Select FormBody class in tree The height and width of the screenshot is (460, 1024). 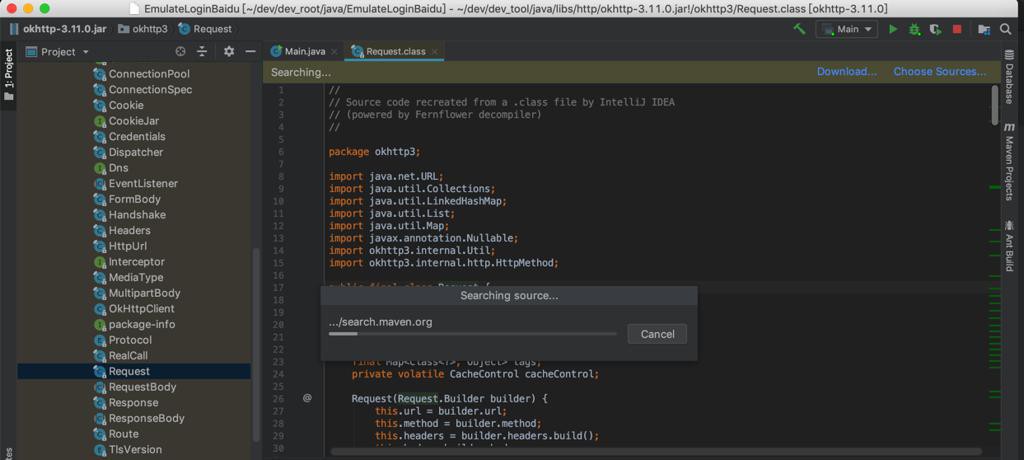(x=127, y=199)
